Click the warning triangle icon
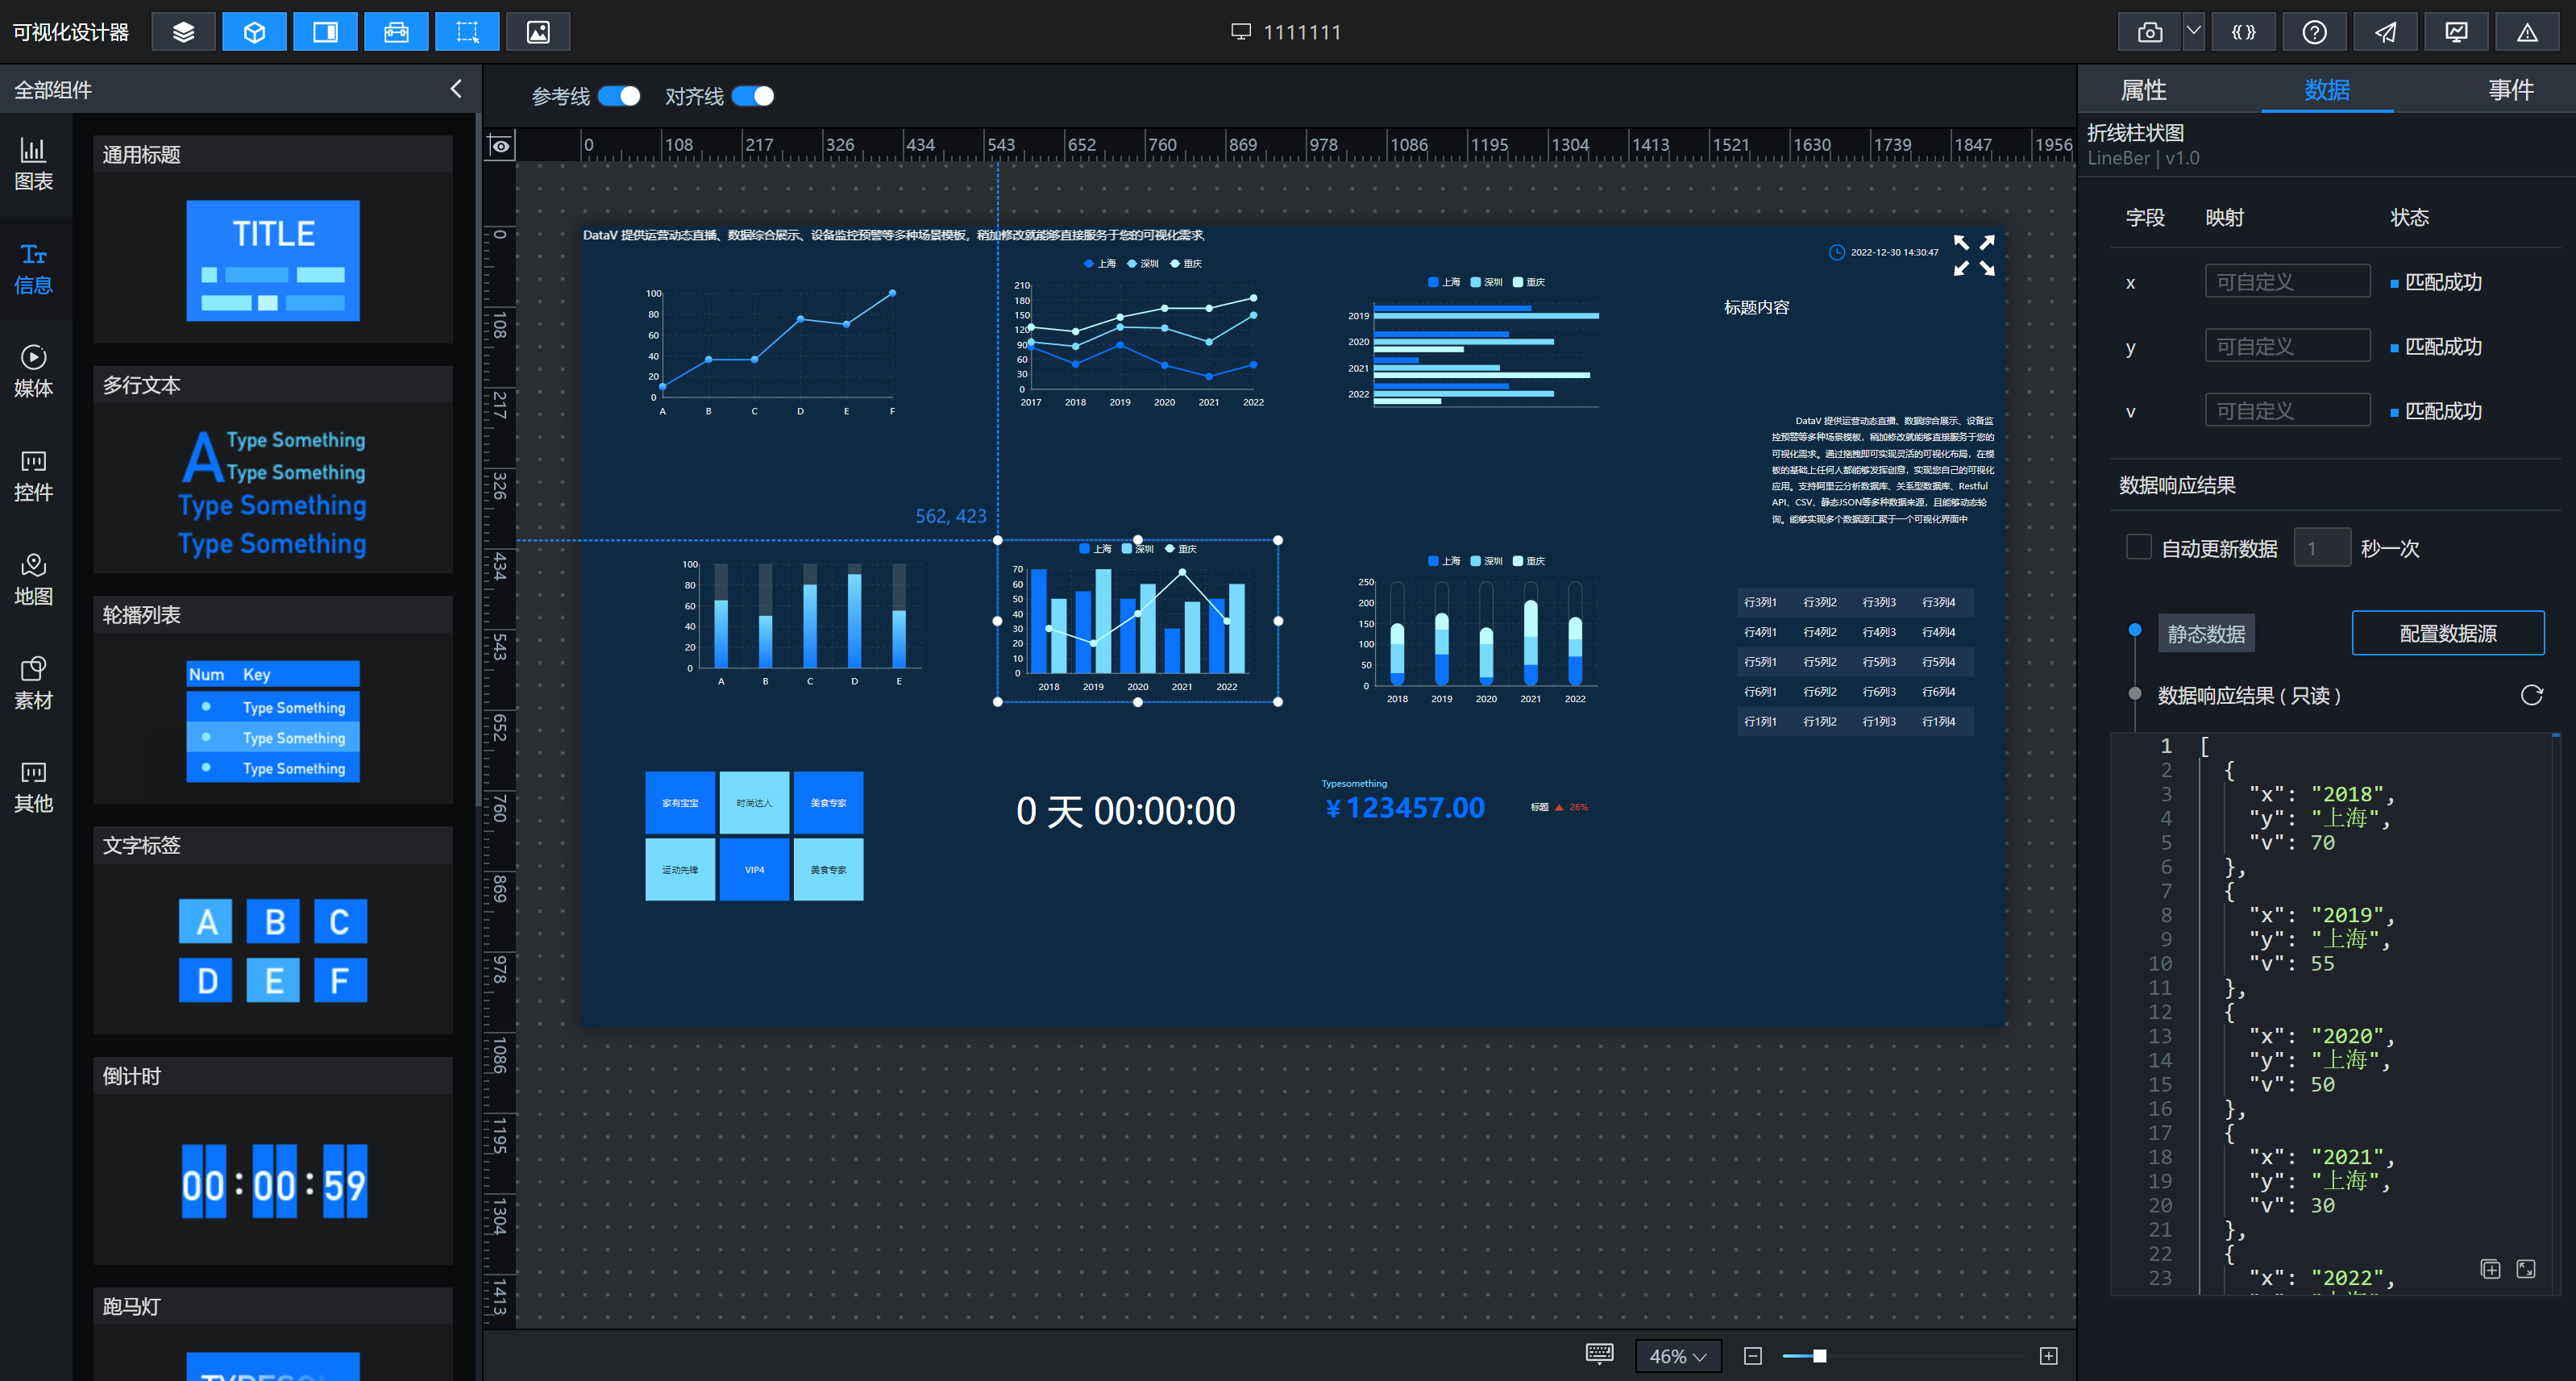This screenshot has width=2576, height=1381. point(2527,32)
